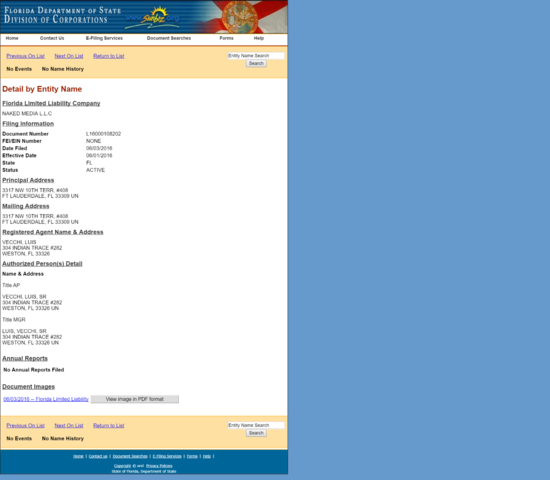Follow the lower Next On List link
This screenshot has width=550, height=480.
(69, 426)
